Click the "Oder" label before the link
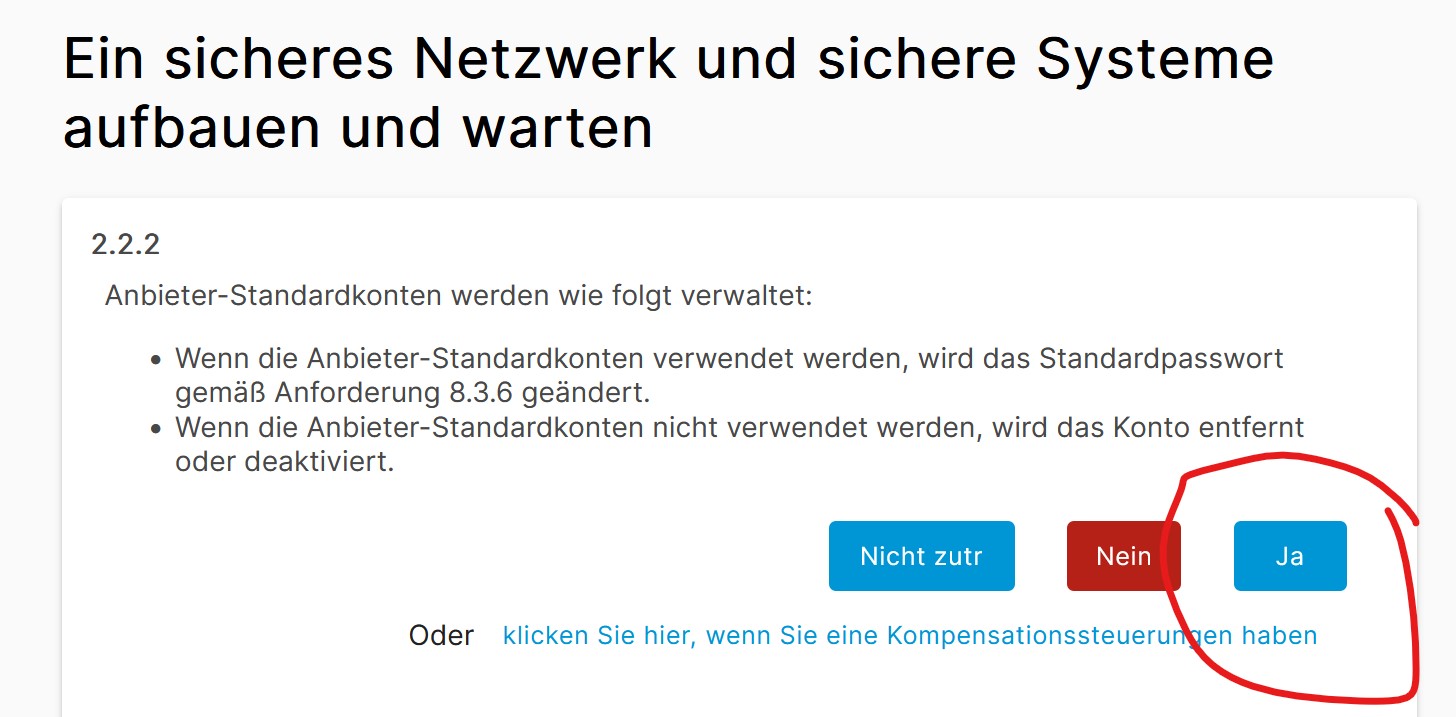Viewport: 1456px width, 717px height. coord(441,636)
